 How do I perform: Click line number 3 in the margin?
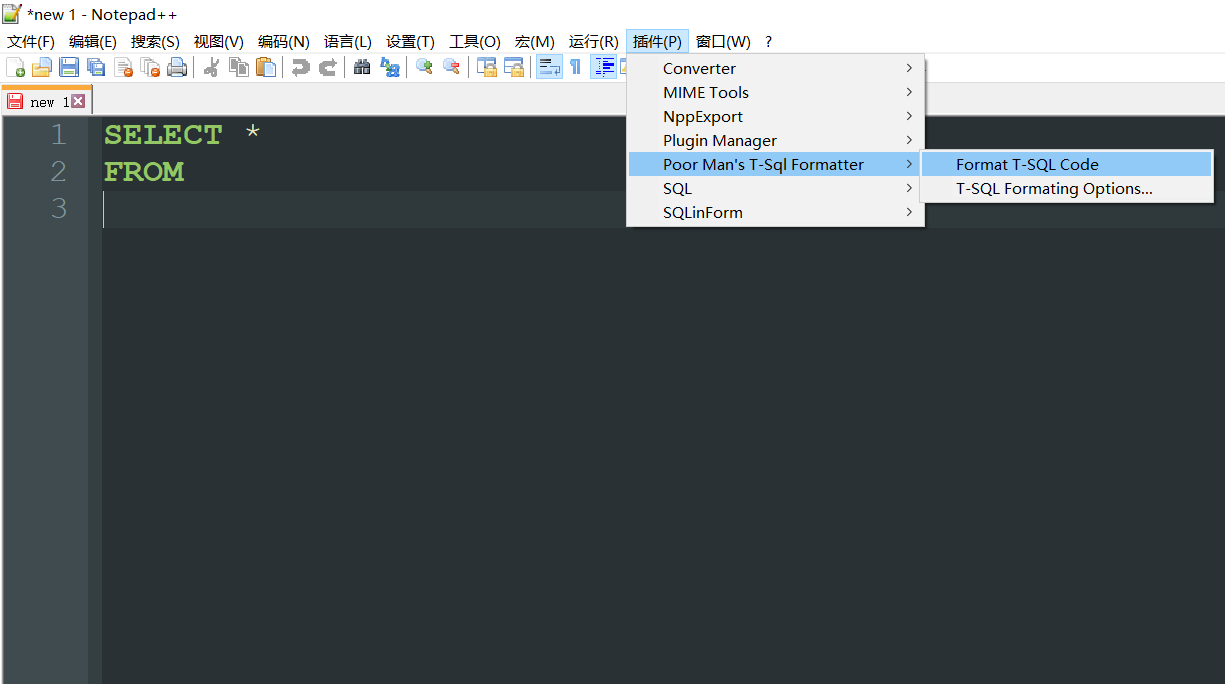[x=58, y=208]
